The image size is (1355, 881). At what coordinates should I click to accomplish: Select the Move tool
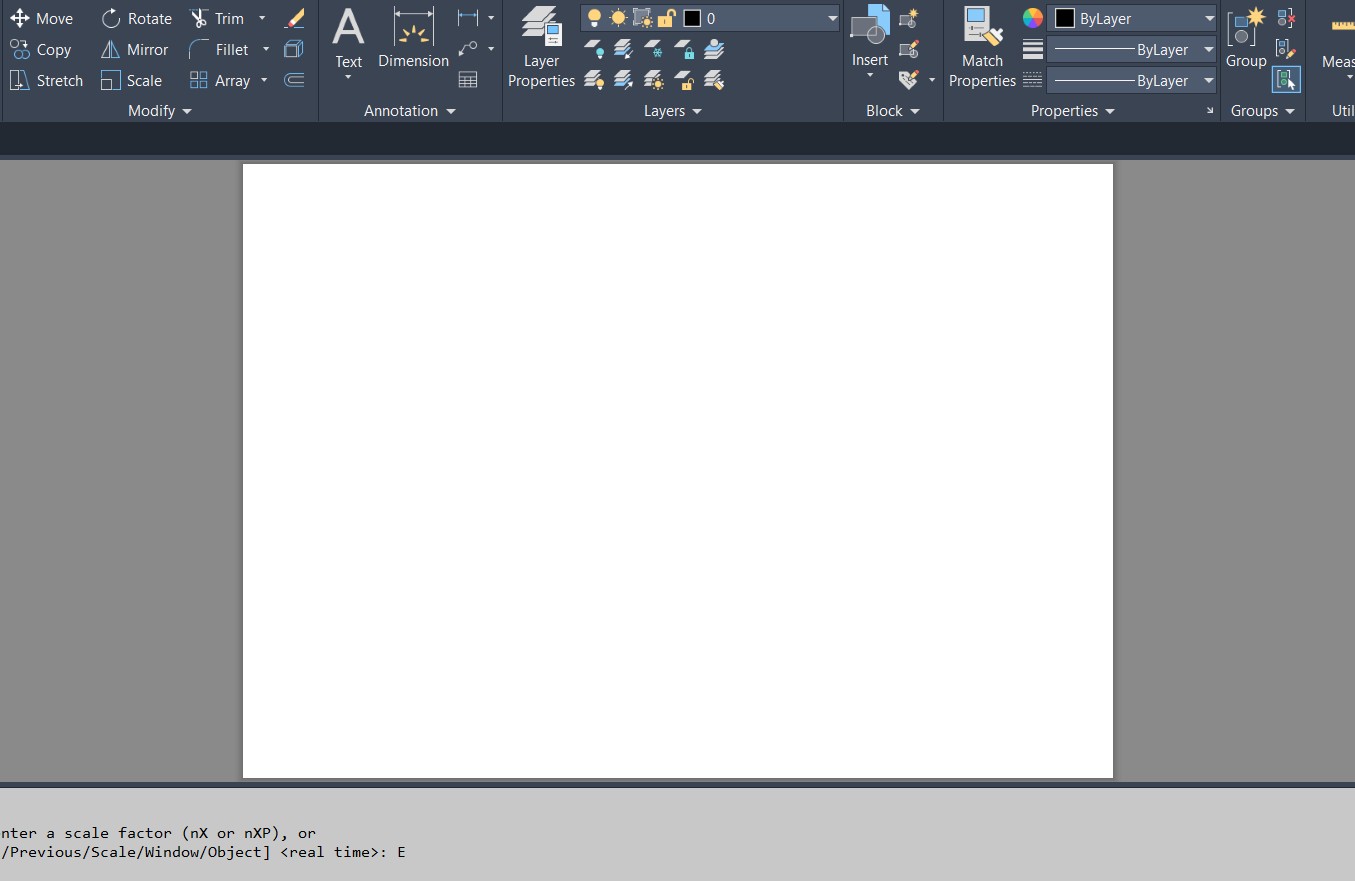41,19
